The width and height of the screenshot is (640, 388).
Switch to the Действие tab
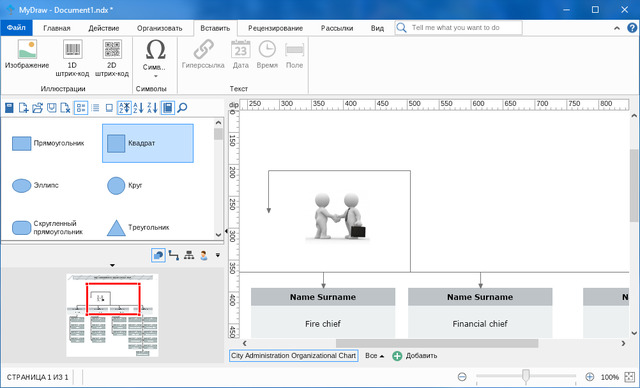[104, 28]
